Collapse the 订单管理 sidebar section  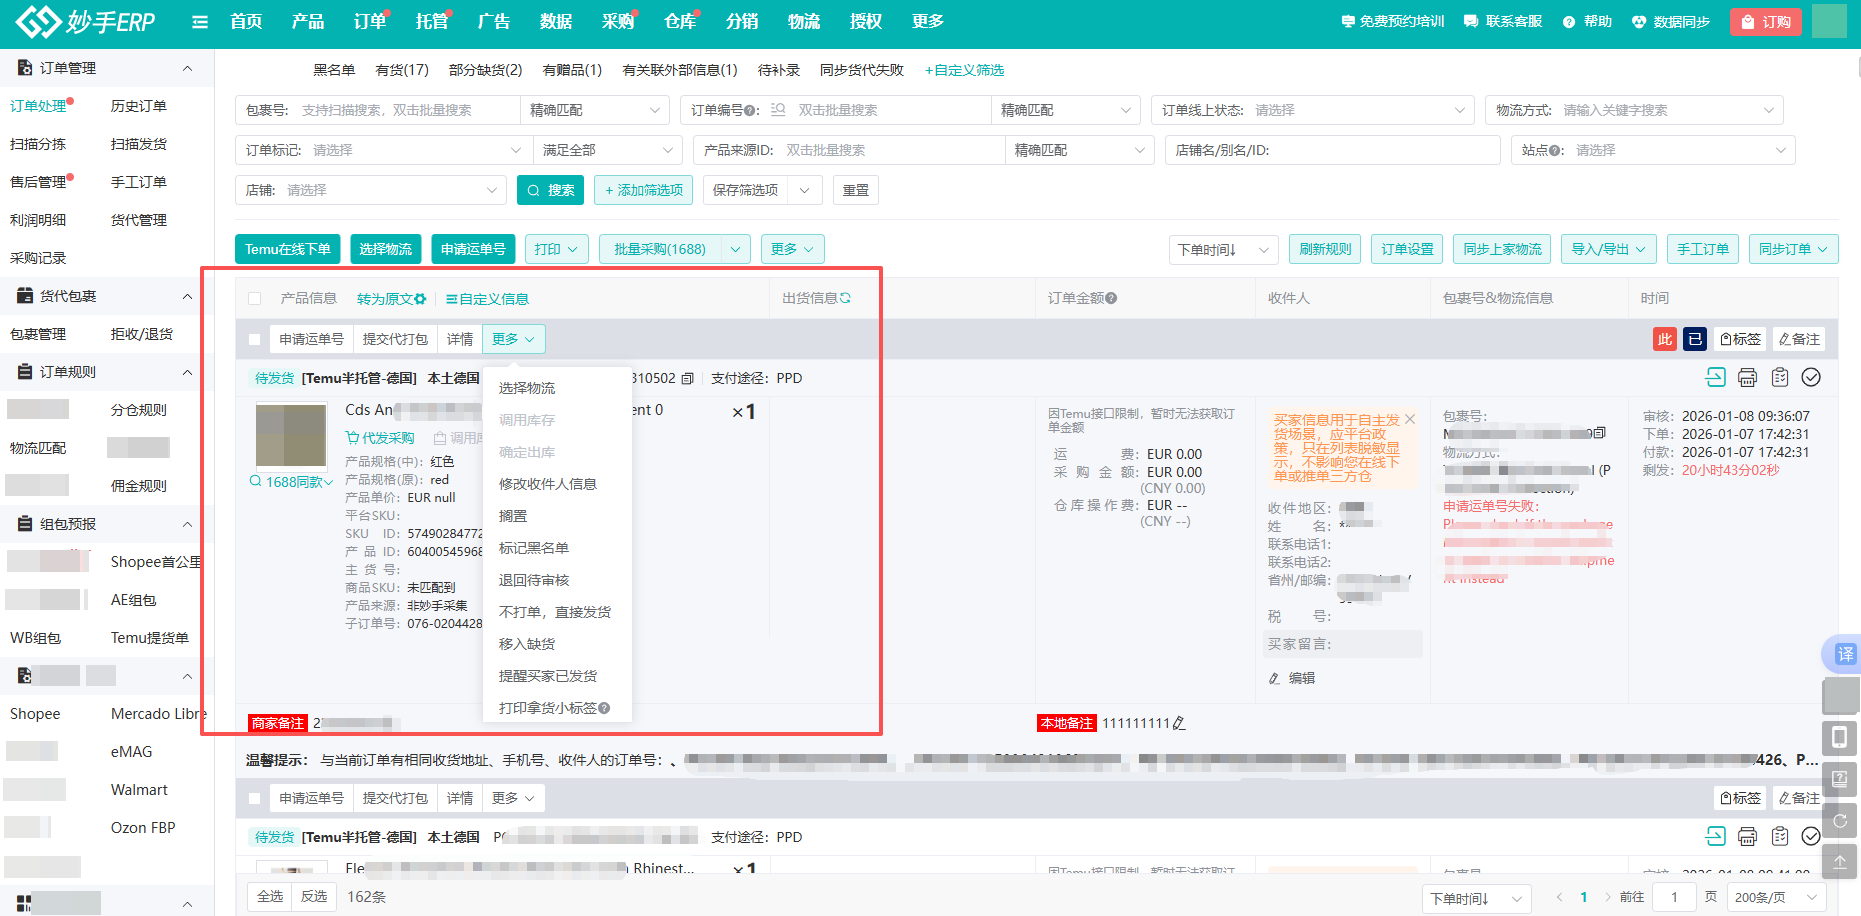tap(187, 68)
